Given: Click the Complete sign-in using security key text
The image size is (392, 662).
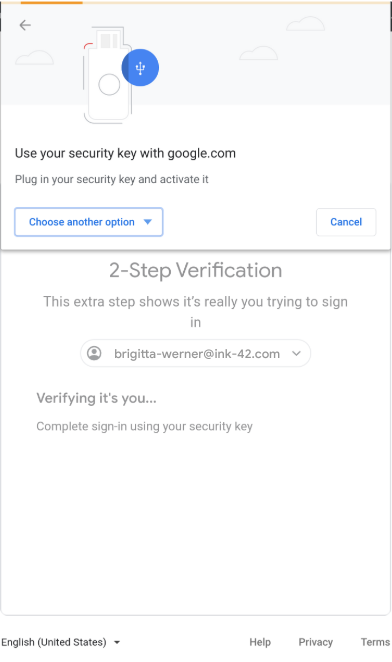Looking at the screenshot, I should tap(144, 426).
